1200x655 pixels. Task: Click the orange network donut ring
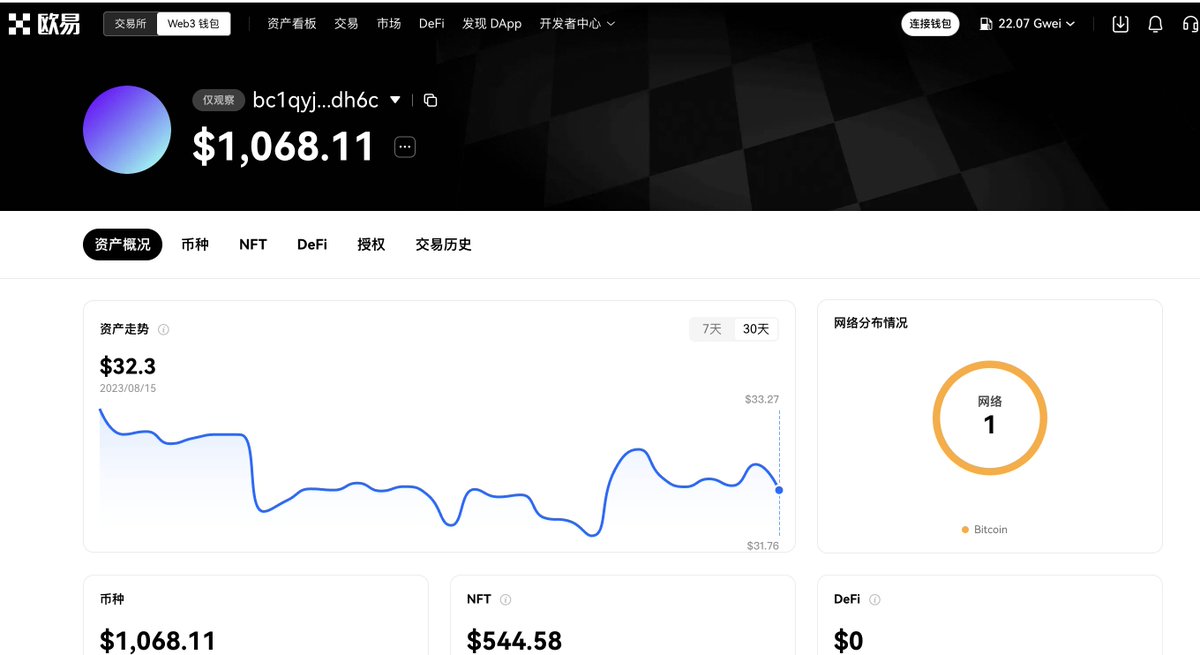point(990,418)
